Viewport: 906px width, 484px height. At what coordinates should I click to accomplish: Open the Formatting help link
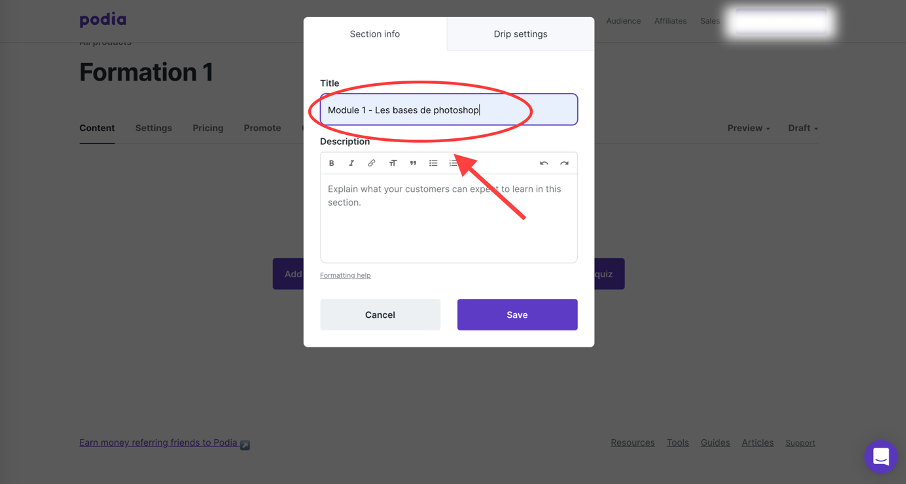(x=345, y=275)
